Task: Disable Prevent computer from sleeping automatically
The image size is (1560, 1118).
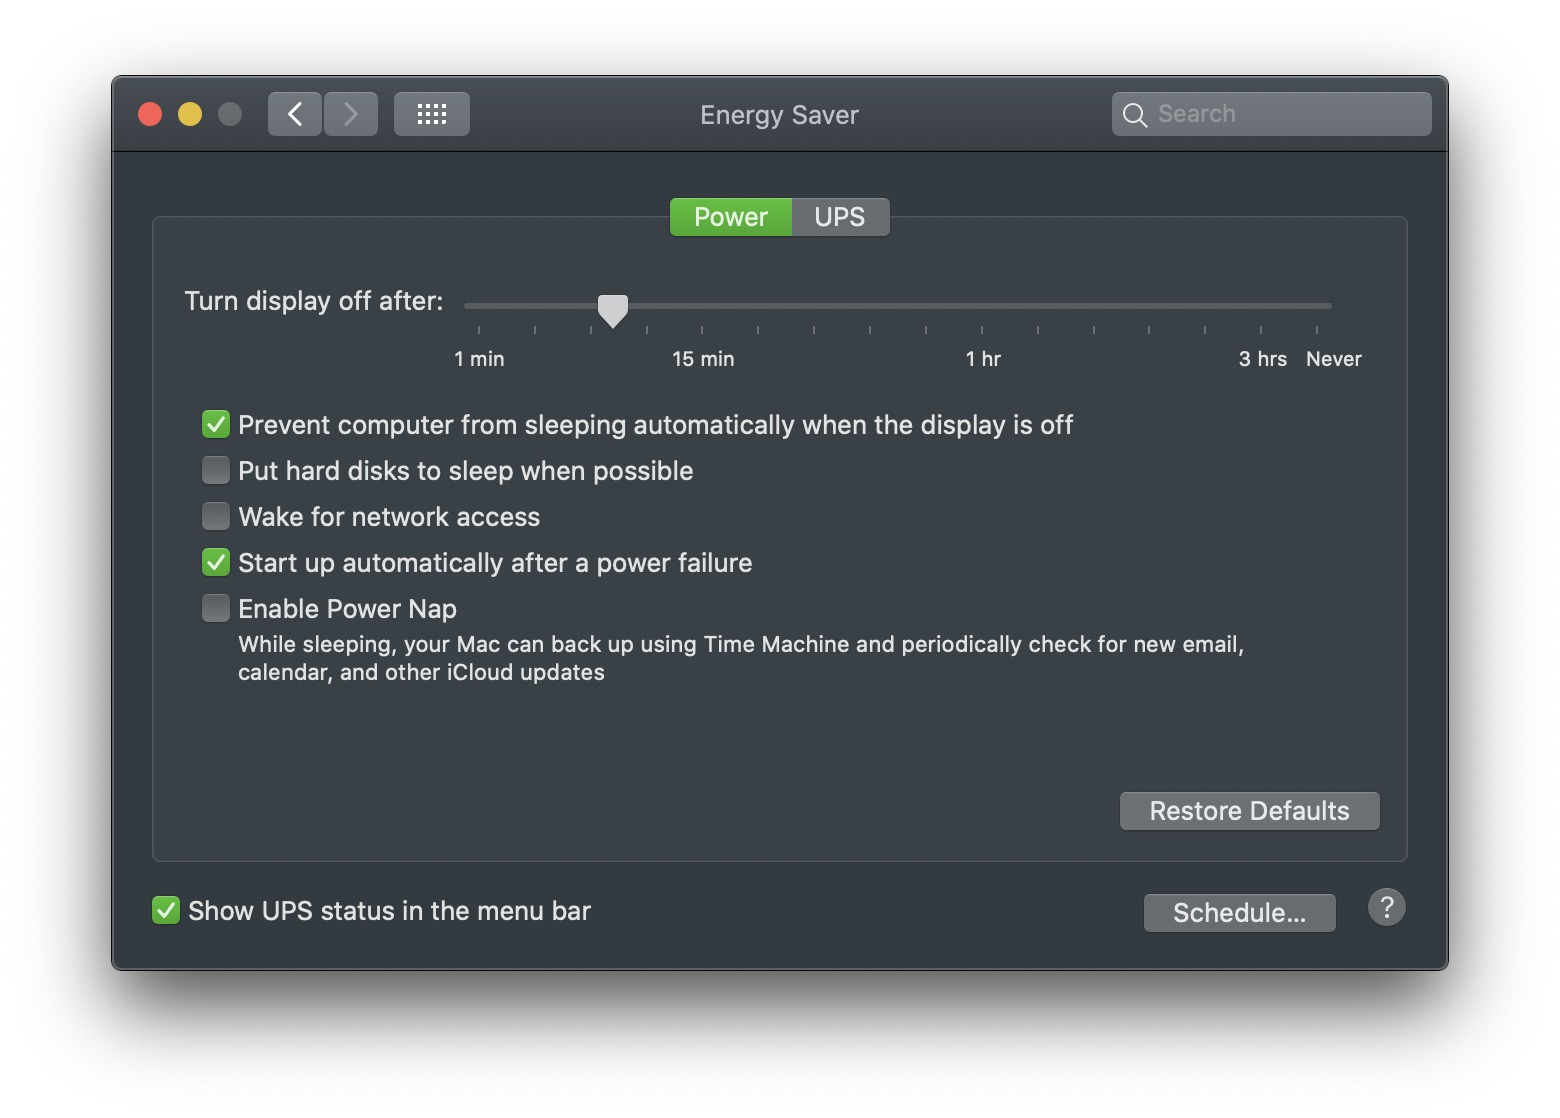Action: 216,425
